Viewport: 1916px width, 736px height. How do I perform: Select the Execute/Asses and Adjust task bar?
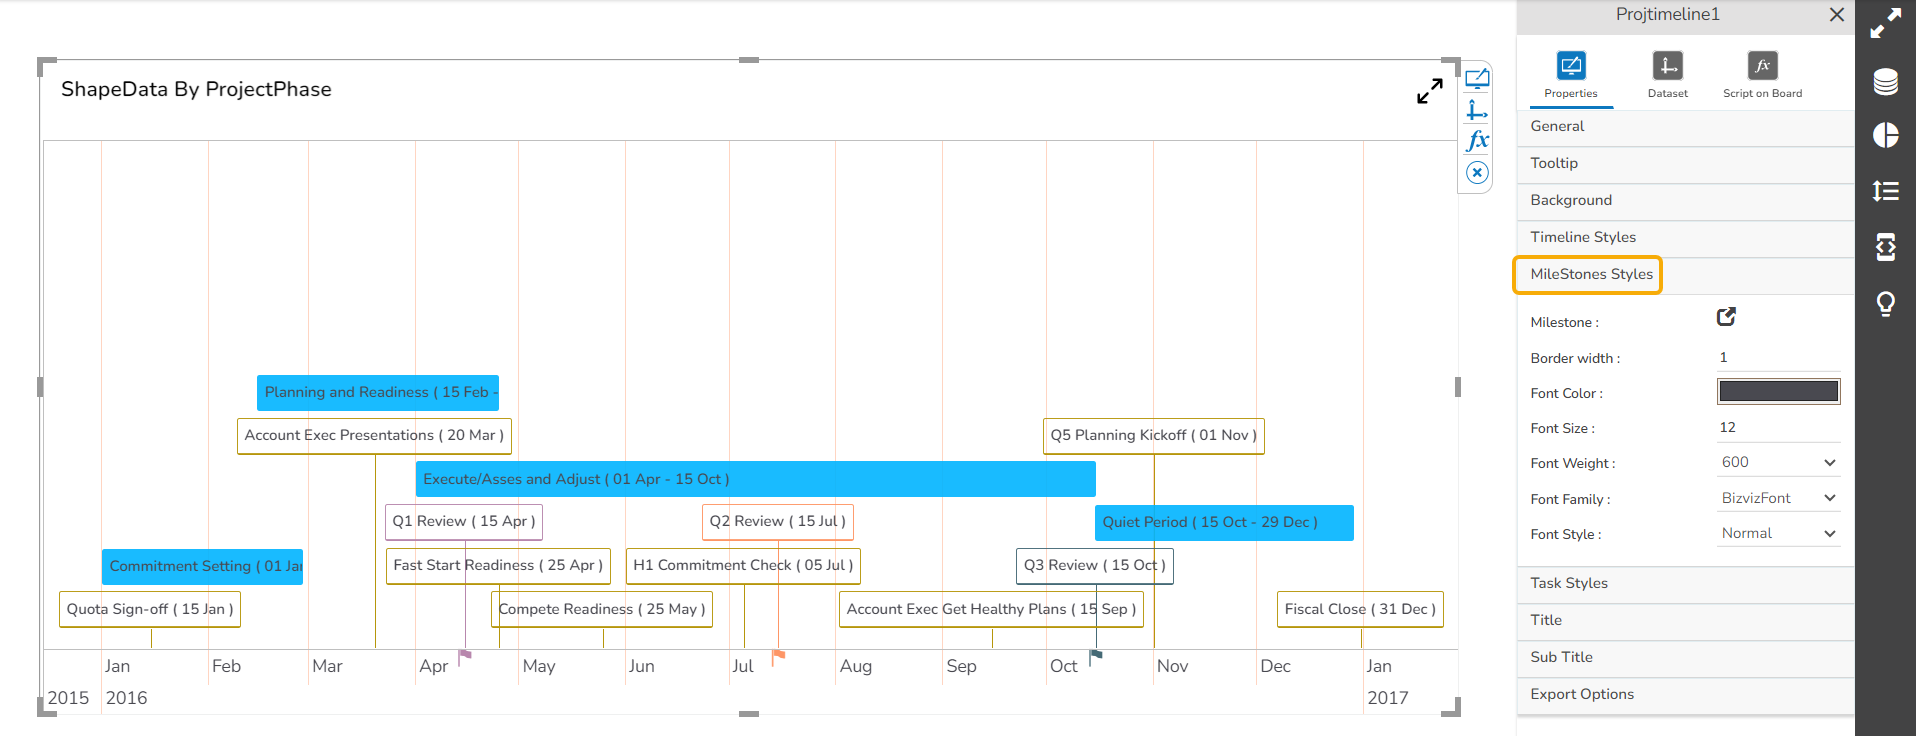pyautogui.click(x=755, y=479)
